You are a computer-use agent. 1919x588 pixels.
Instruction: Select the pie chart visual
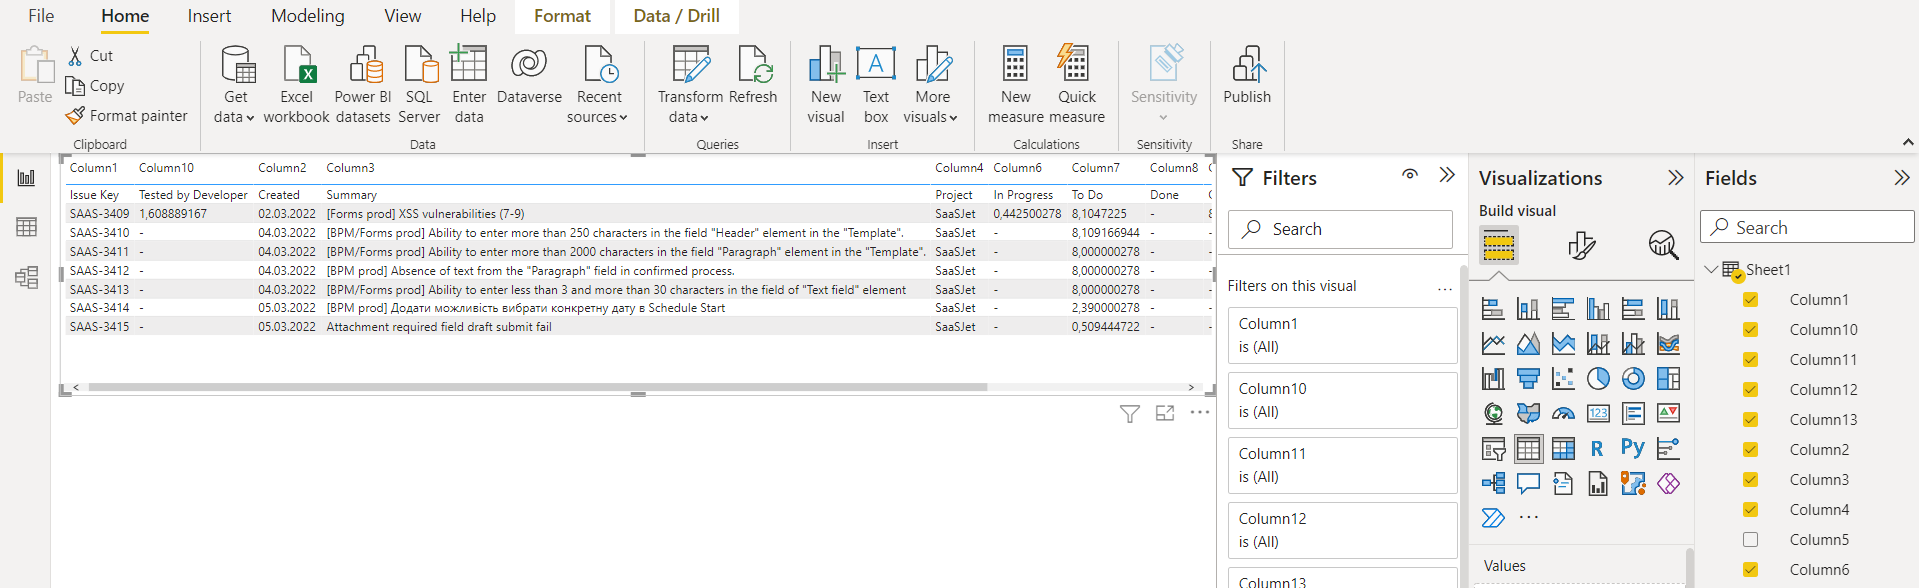[1598, 379]
